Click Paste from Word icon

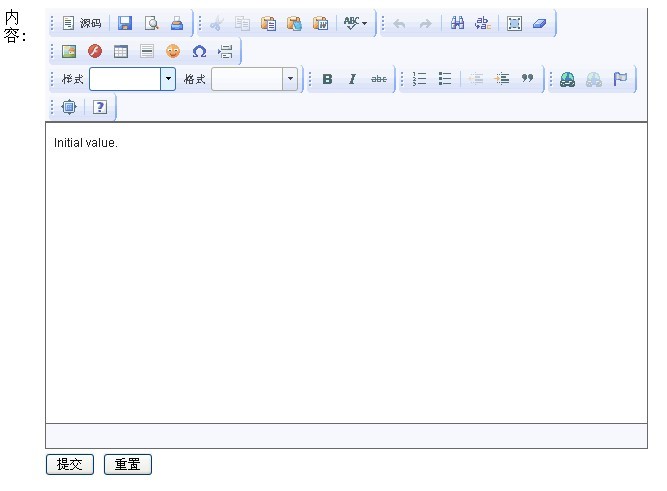pos(320,23)
